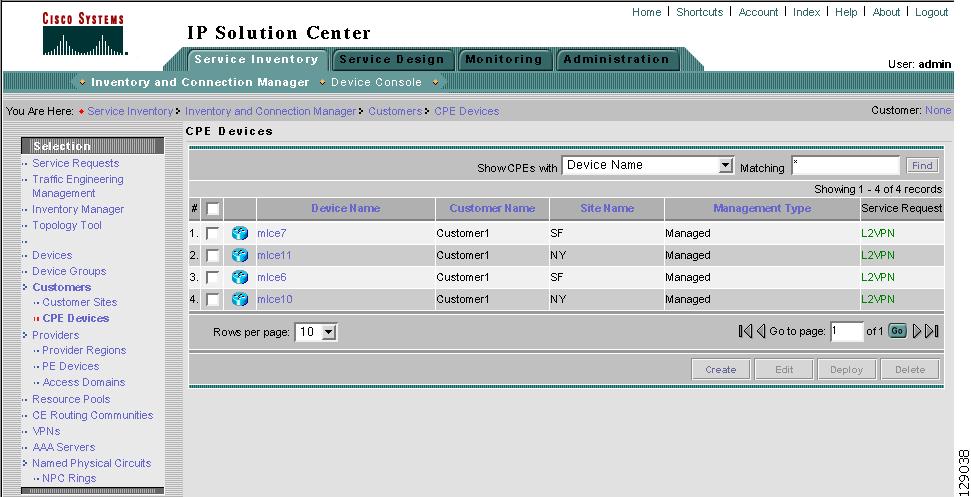Toggle the select-all header checkbox
The width and height of the screenshot is (971, 497).
coord(212,209)
